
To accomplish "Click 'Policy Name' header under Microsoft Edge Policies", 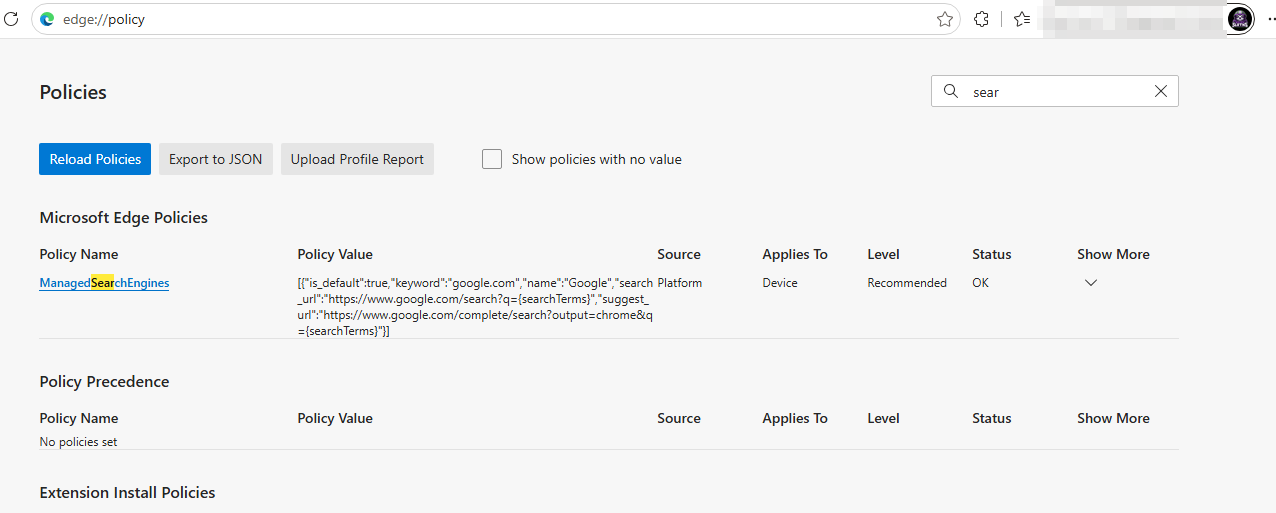I will point(79,254).
